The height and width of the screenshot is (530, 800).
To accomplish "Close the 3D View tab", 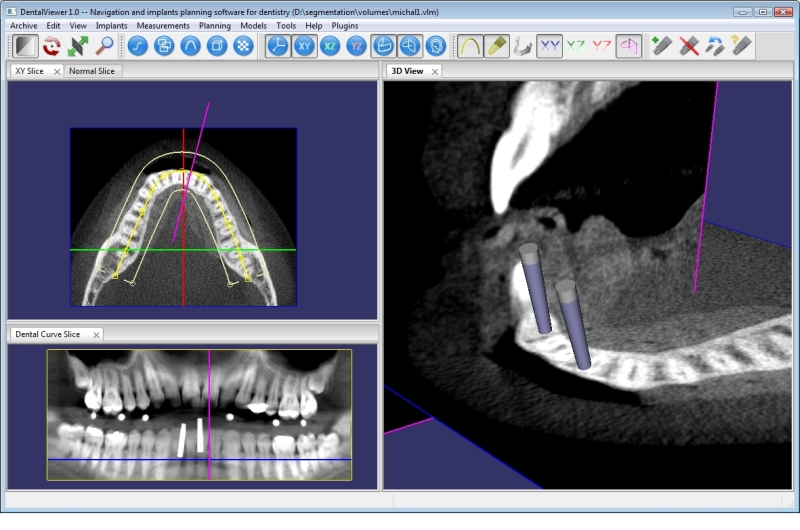I will pos(435,71).
